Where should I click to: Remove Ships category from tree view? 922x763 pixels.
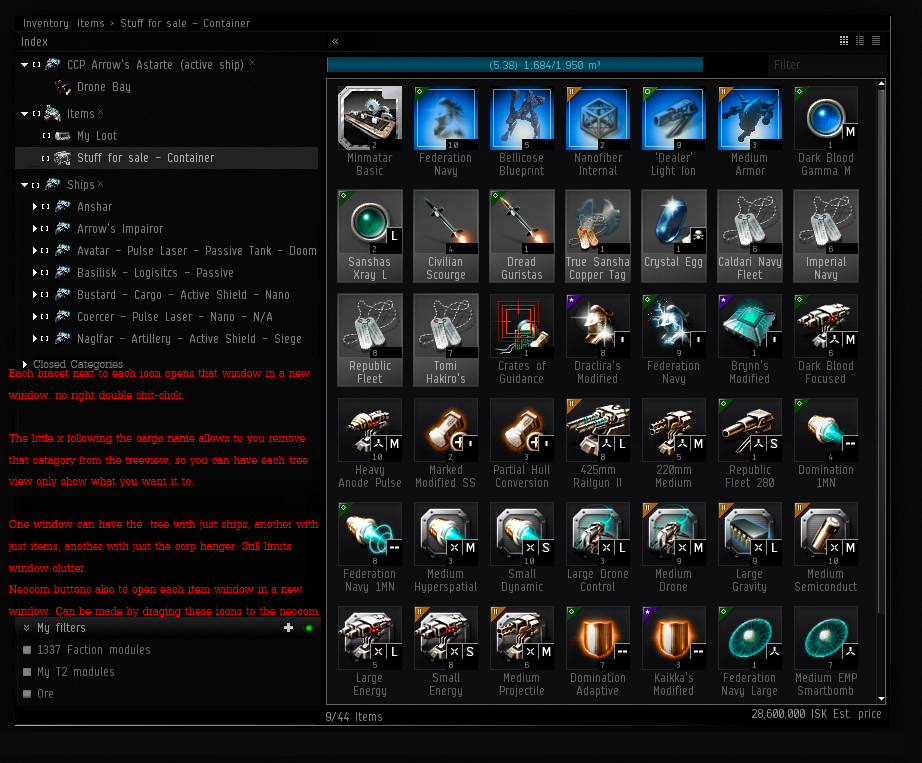pos(101,183)
